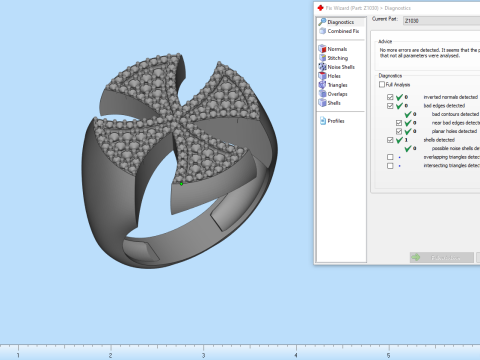This screenshot has width=480, height=360.
Task: Click the ruler mark labeled 3
Action: (203, 355)
